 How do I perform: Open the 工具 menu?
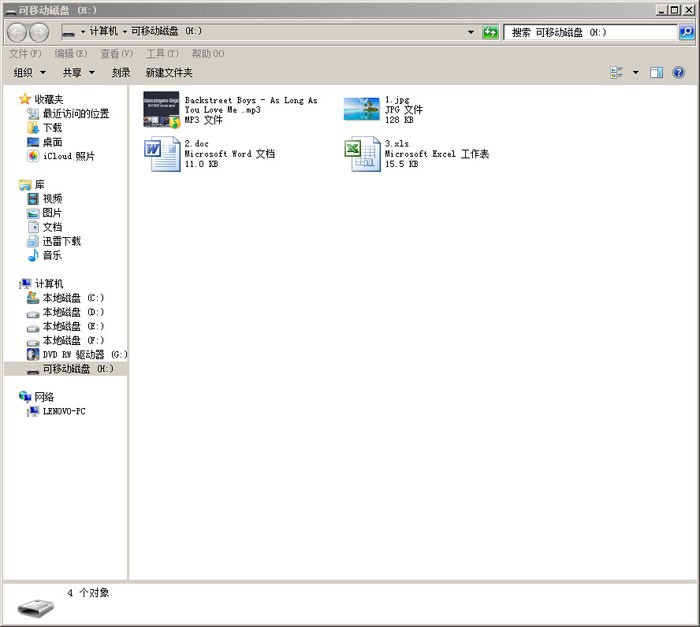(162, 53)
